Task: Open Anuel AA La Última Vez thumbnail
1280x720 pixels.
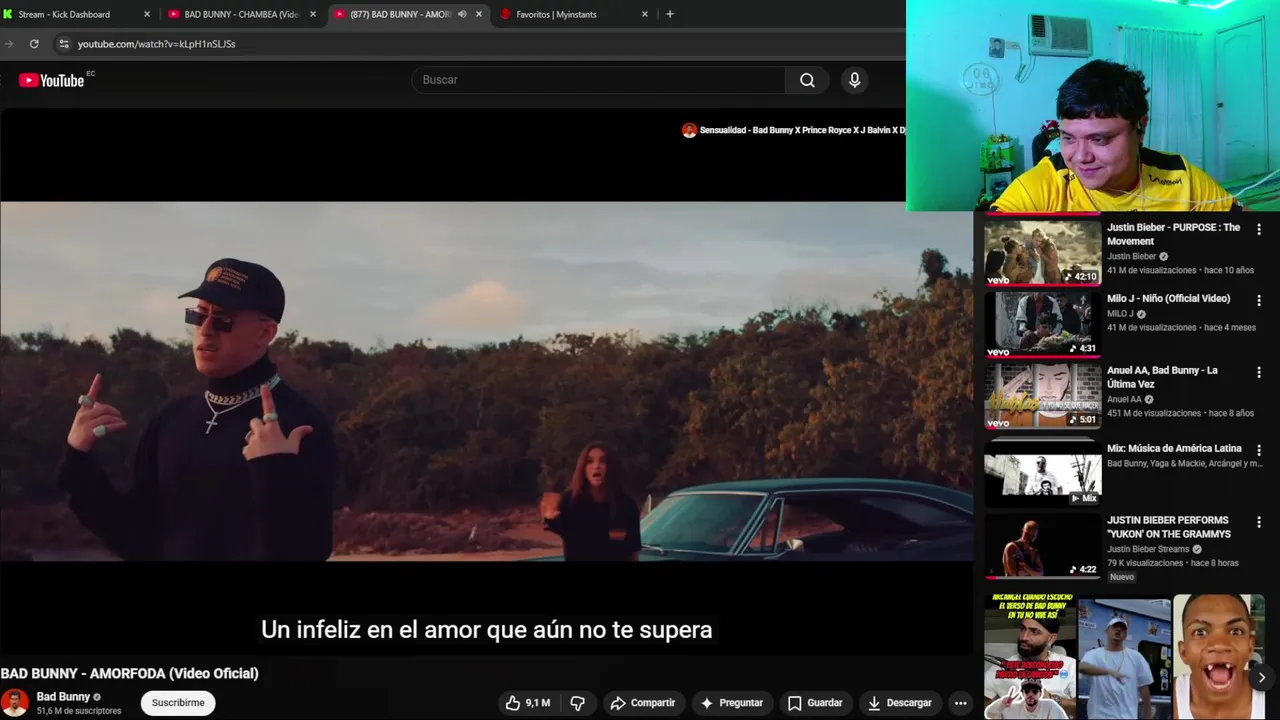Action: pyautogui.click(x=1042, y=396)
